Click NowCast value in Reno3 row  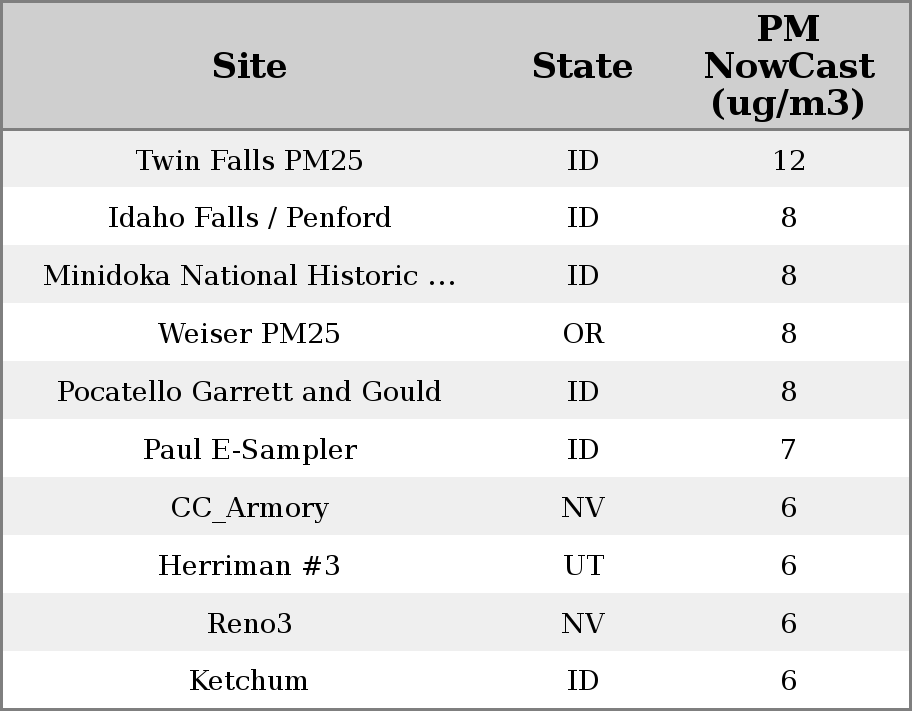pos(788,623)
